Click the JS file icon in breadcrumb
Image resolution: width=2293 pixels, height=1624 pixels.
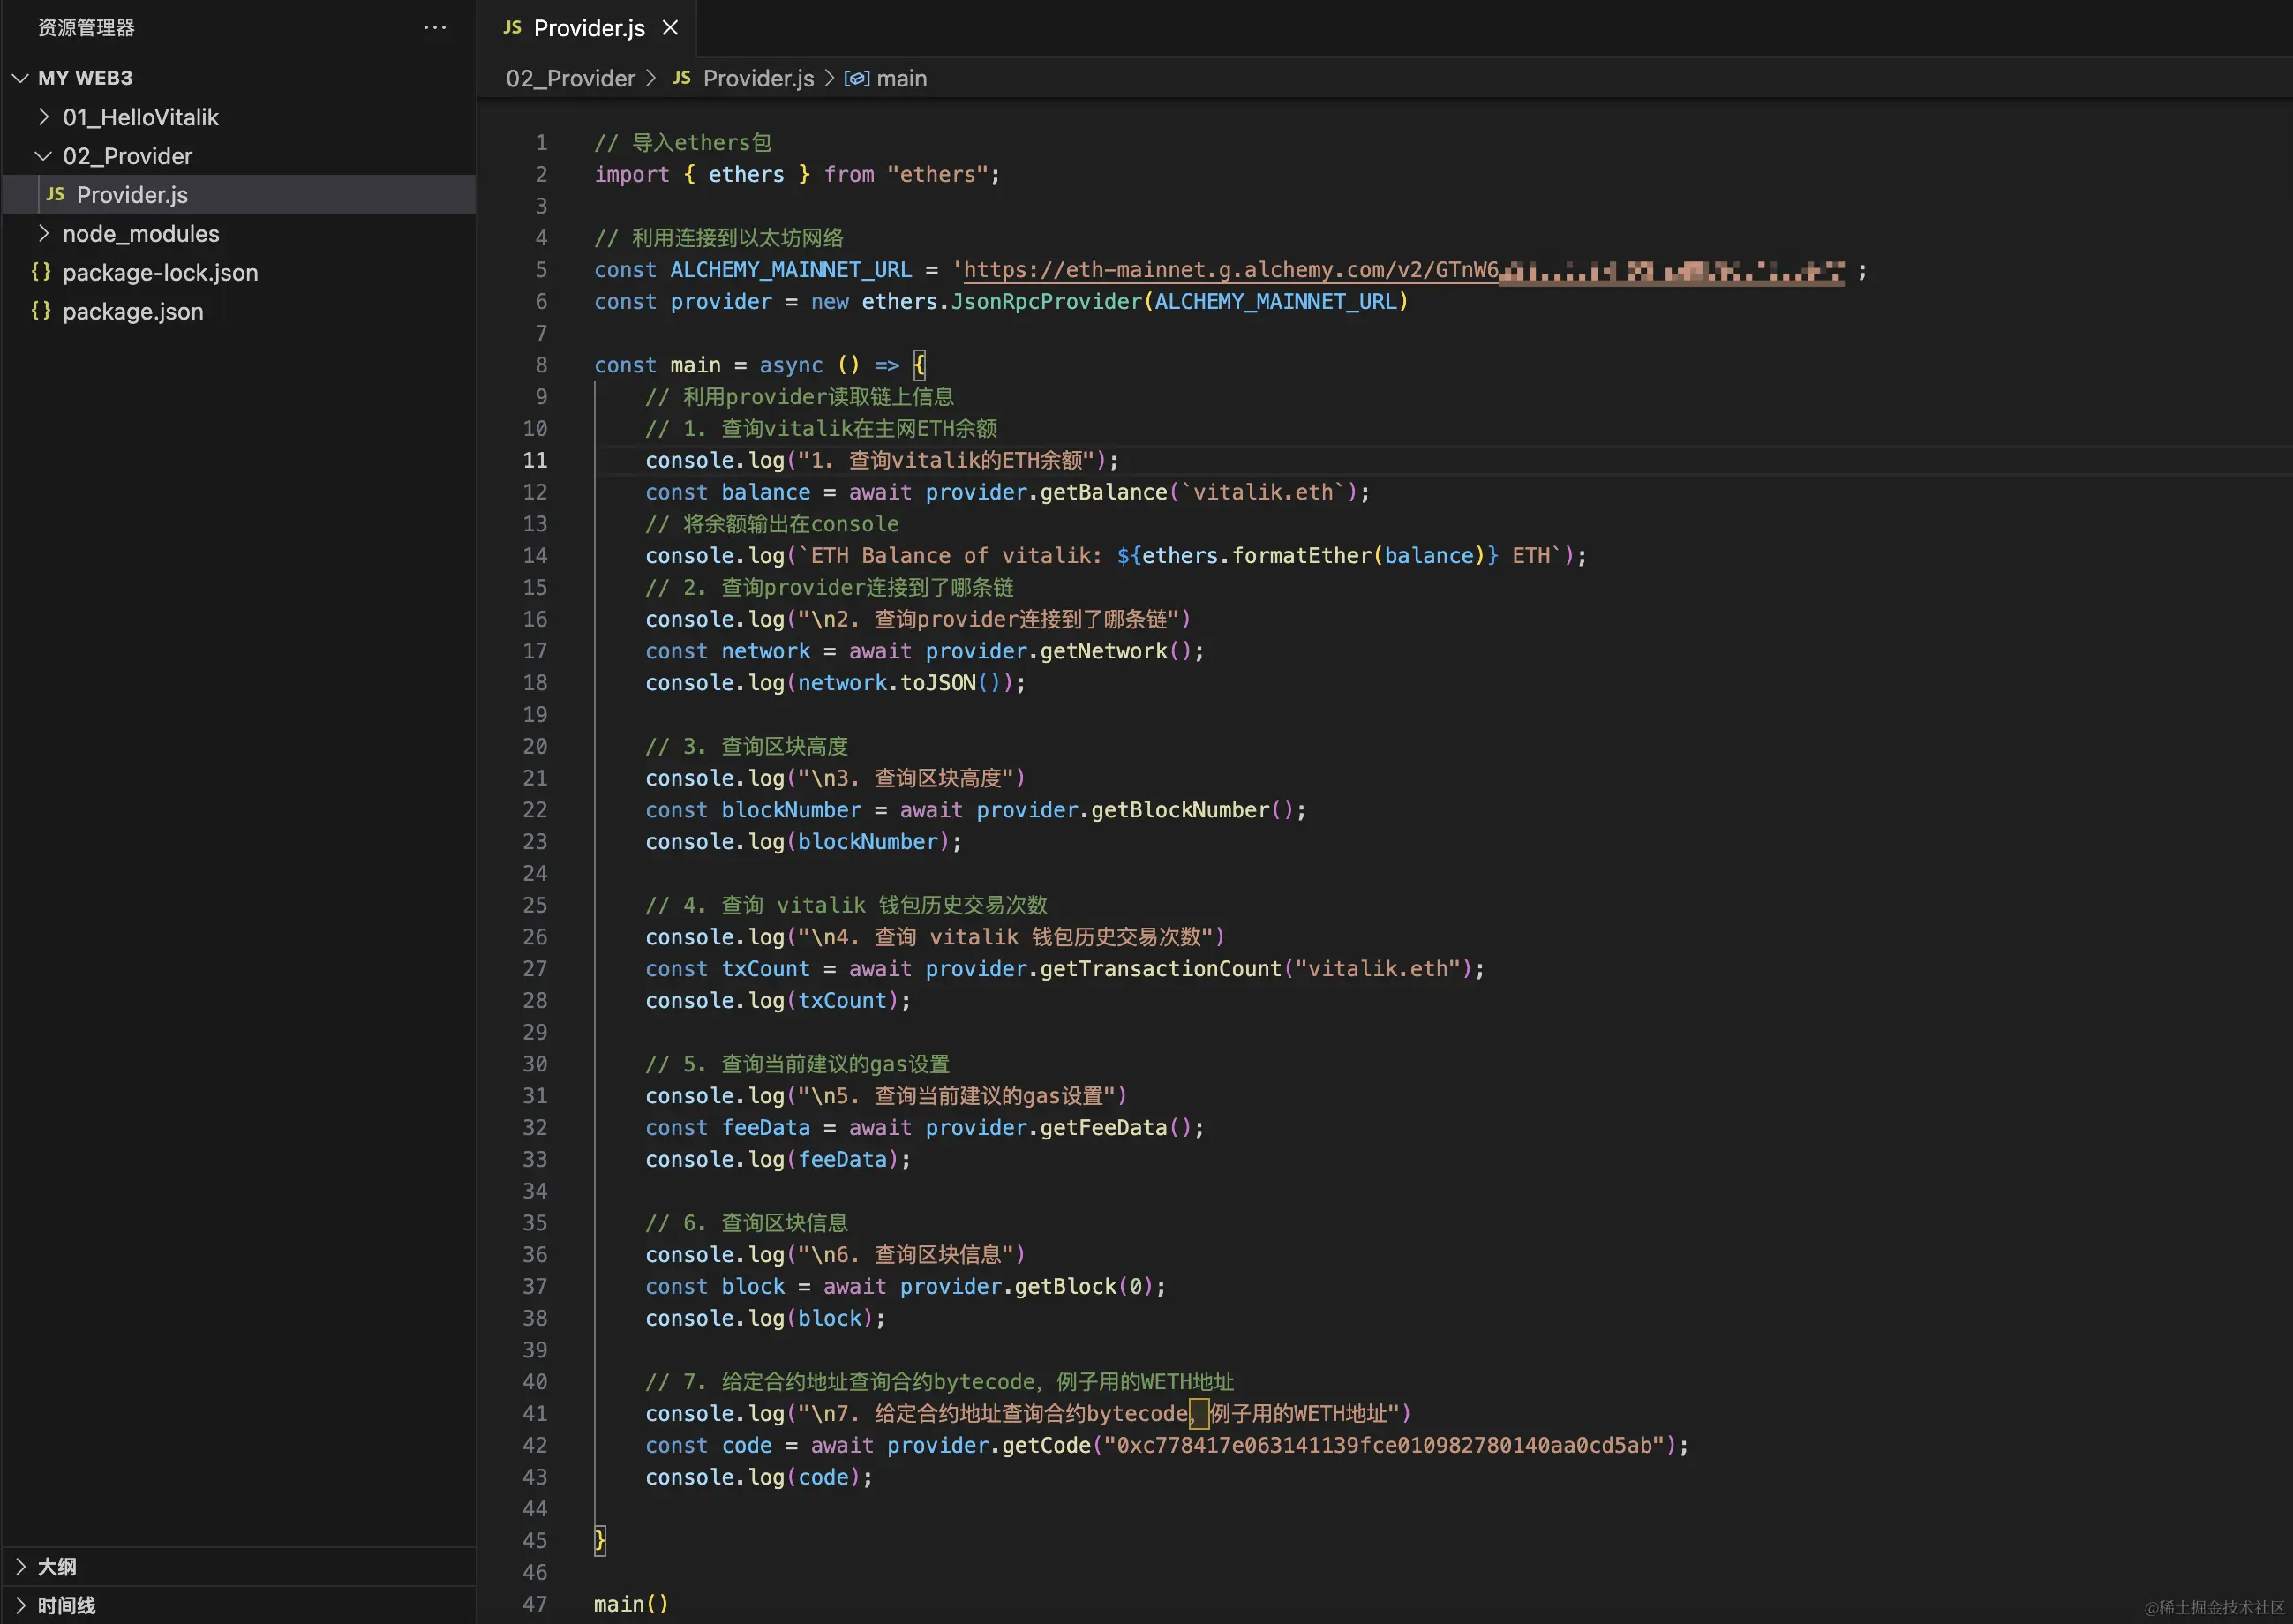681,78
